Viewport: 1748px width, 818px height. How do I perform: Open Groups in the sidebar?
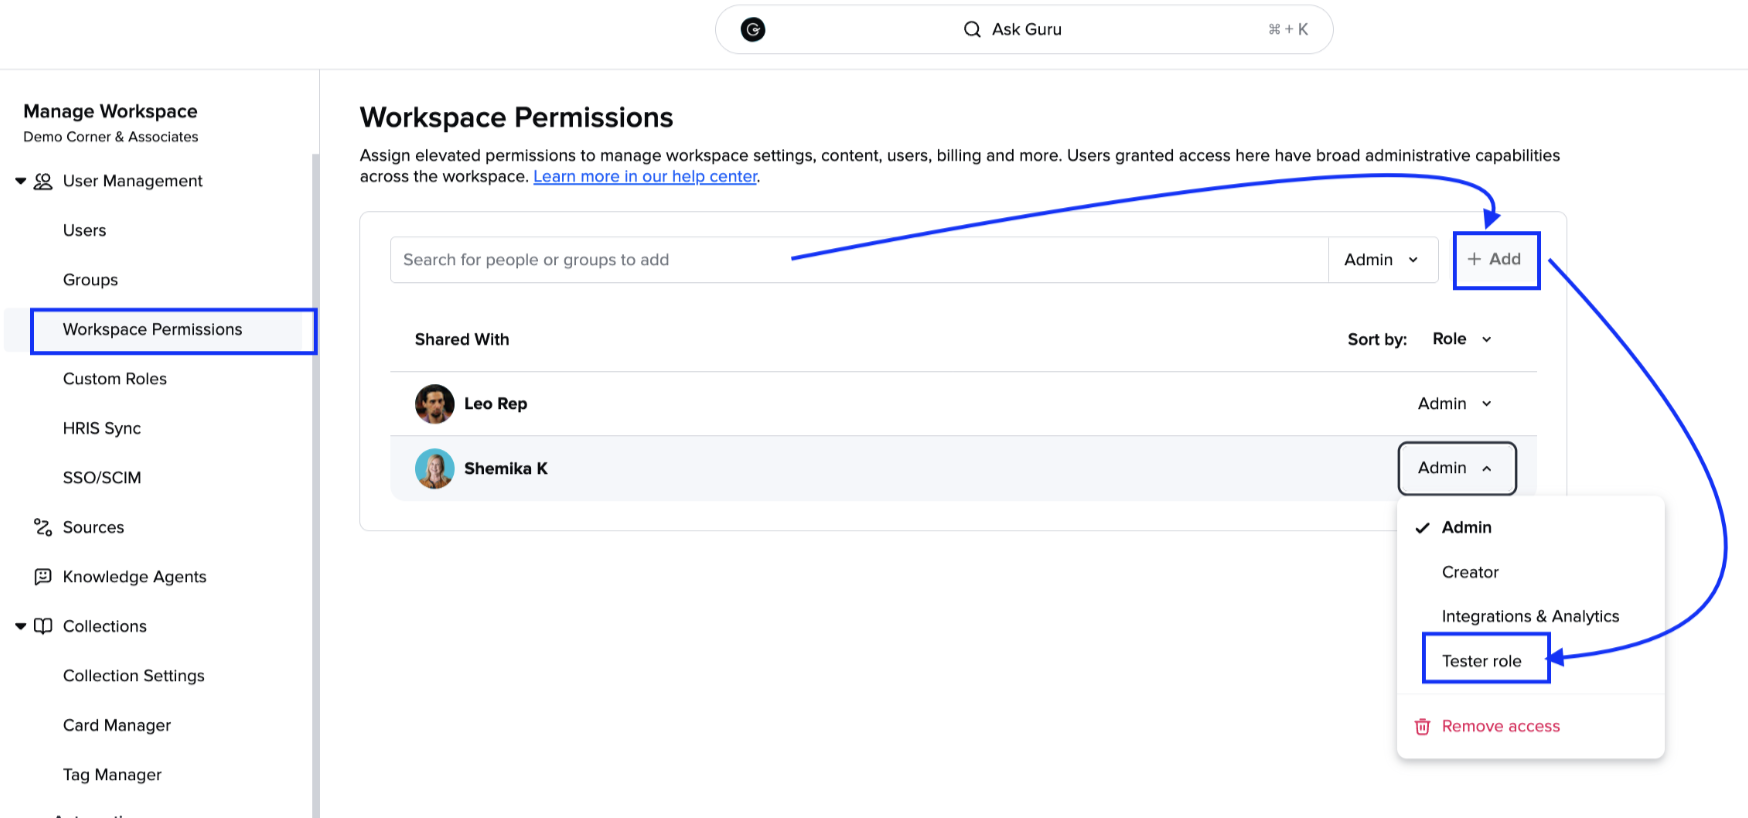coord(90,280)
